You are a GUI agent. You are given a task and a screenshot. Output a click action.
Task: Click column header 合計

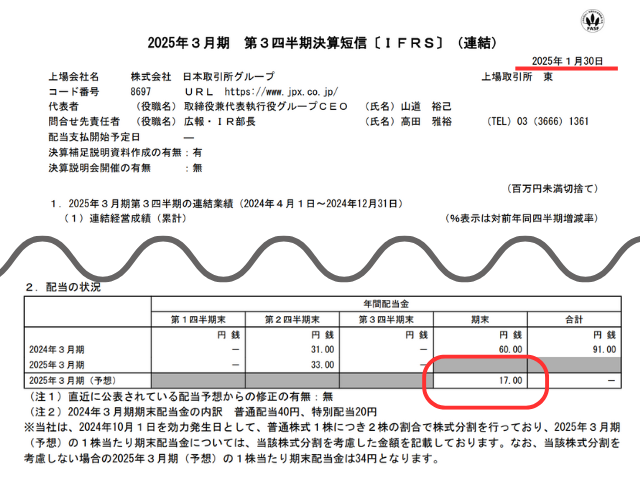[x=574, y=320]
